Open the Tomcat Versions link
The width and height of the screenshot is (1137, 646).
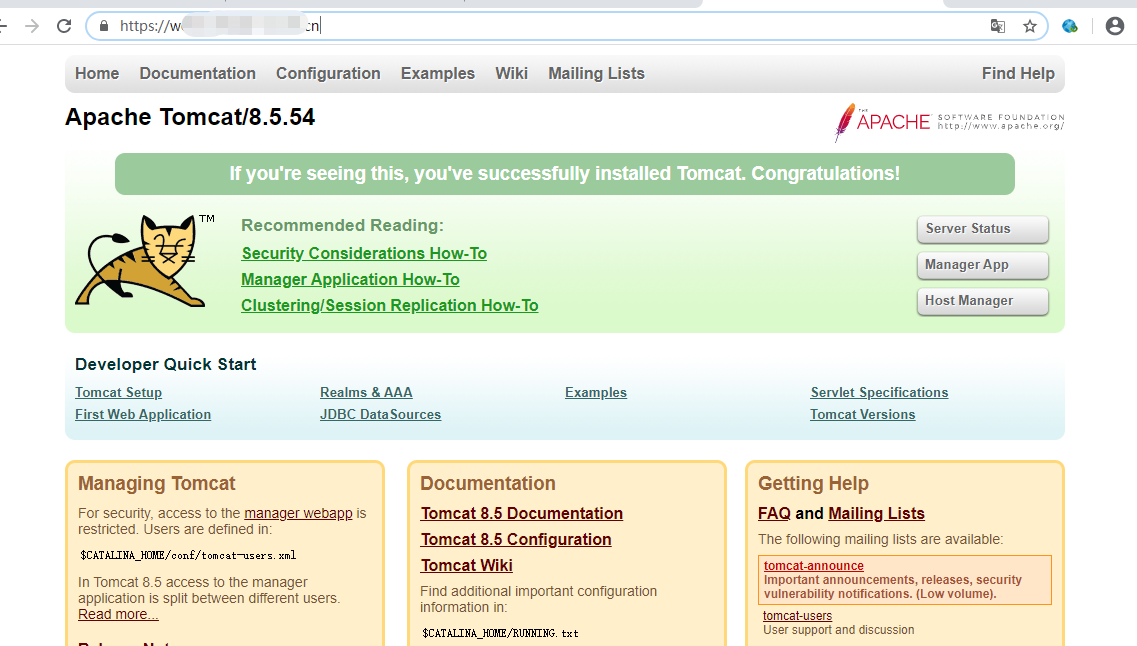pyautogui.click(x=862, y=415)
